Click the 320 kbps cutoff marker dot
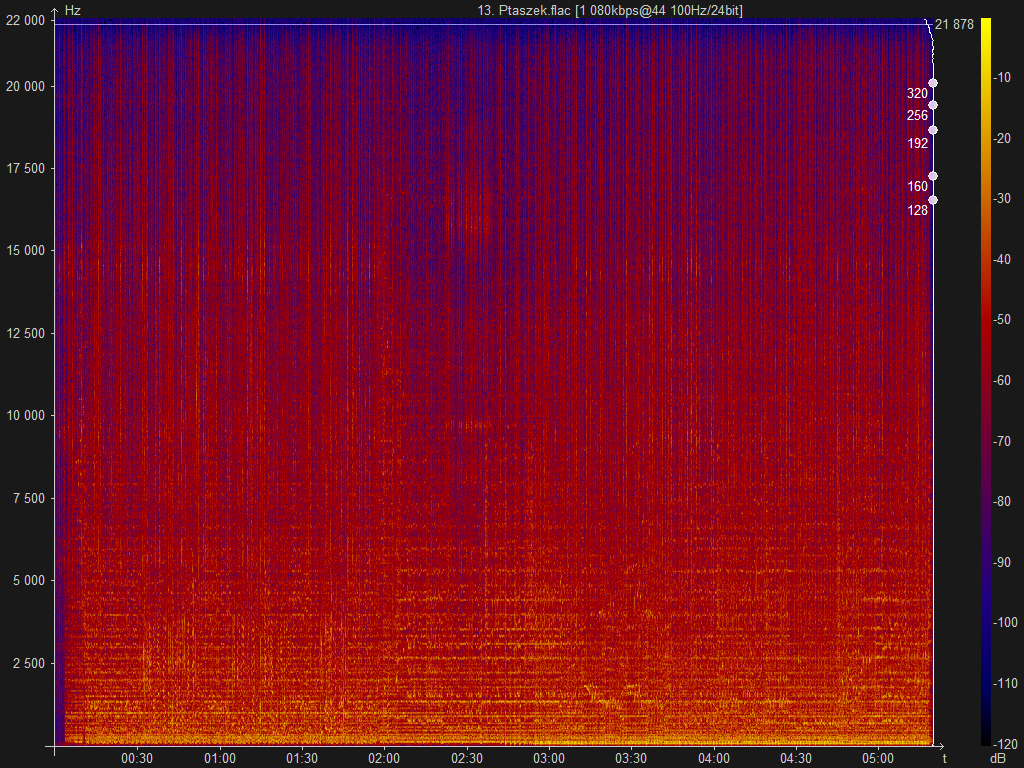This screenshot has height=768, width=1024. coord(933,83)
